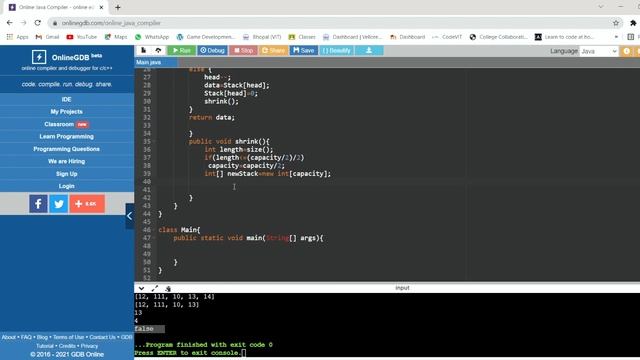Close the Online Java Compiler tab
Image resolution: width=640 pixels, height=360 pixels.
point(101,7)
